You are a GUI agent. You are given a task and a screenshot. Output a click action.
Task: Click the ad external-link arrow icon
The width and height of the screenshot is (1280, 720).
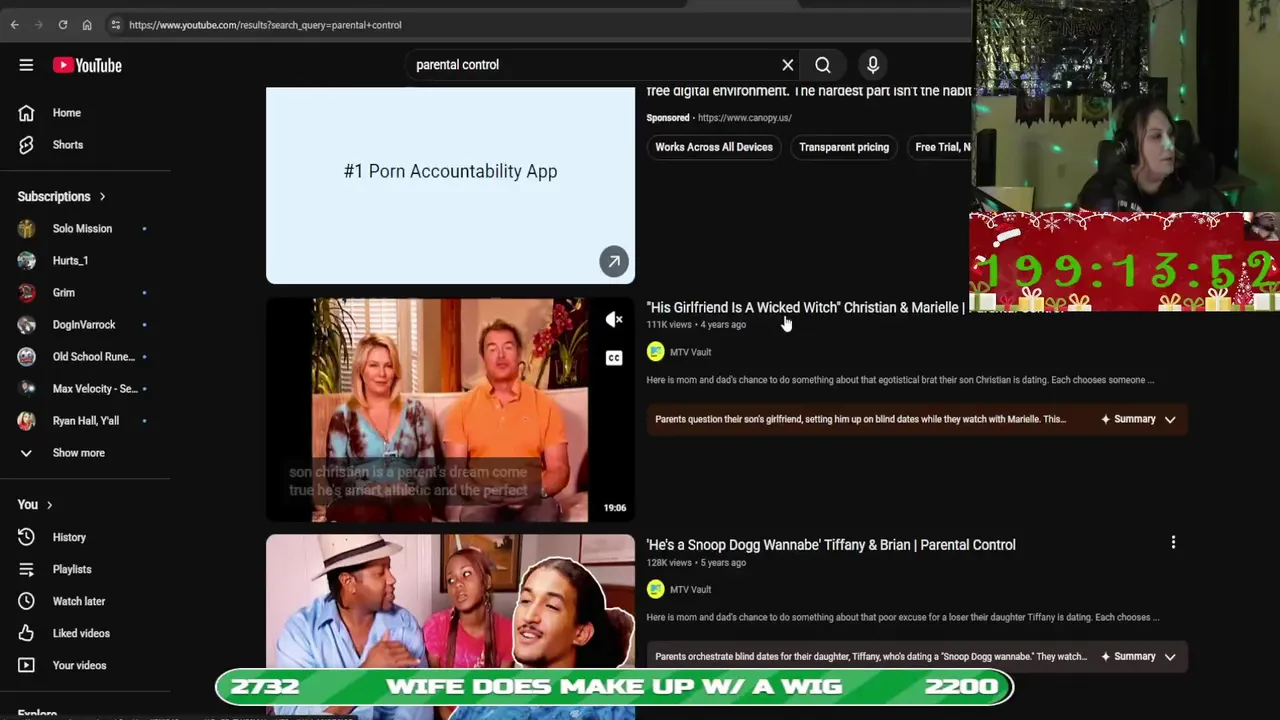[x=614, y=261]
